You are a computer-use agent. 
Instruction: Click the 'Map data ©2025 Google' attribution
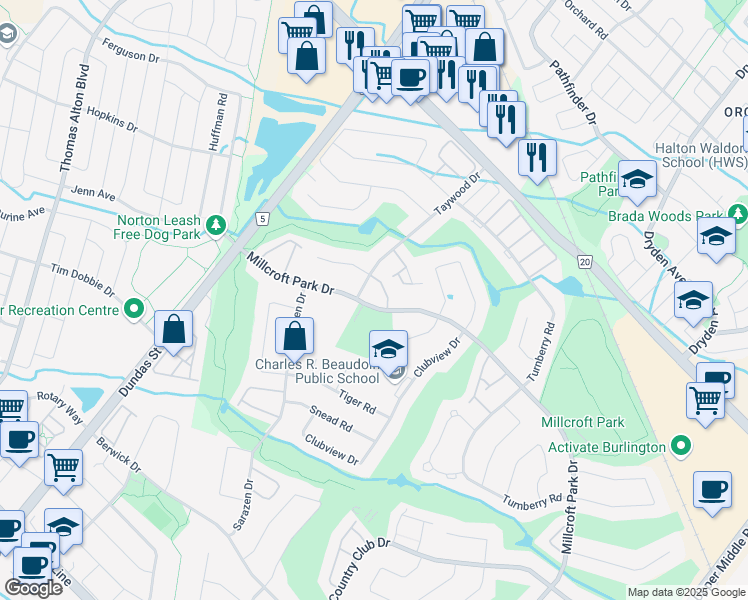tap(686, 592)
